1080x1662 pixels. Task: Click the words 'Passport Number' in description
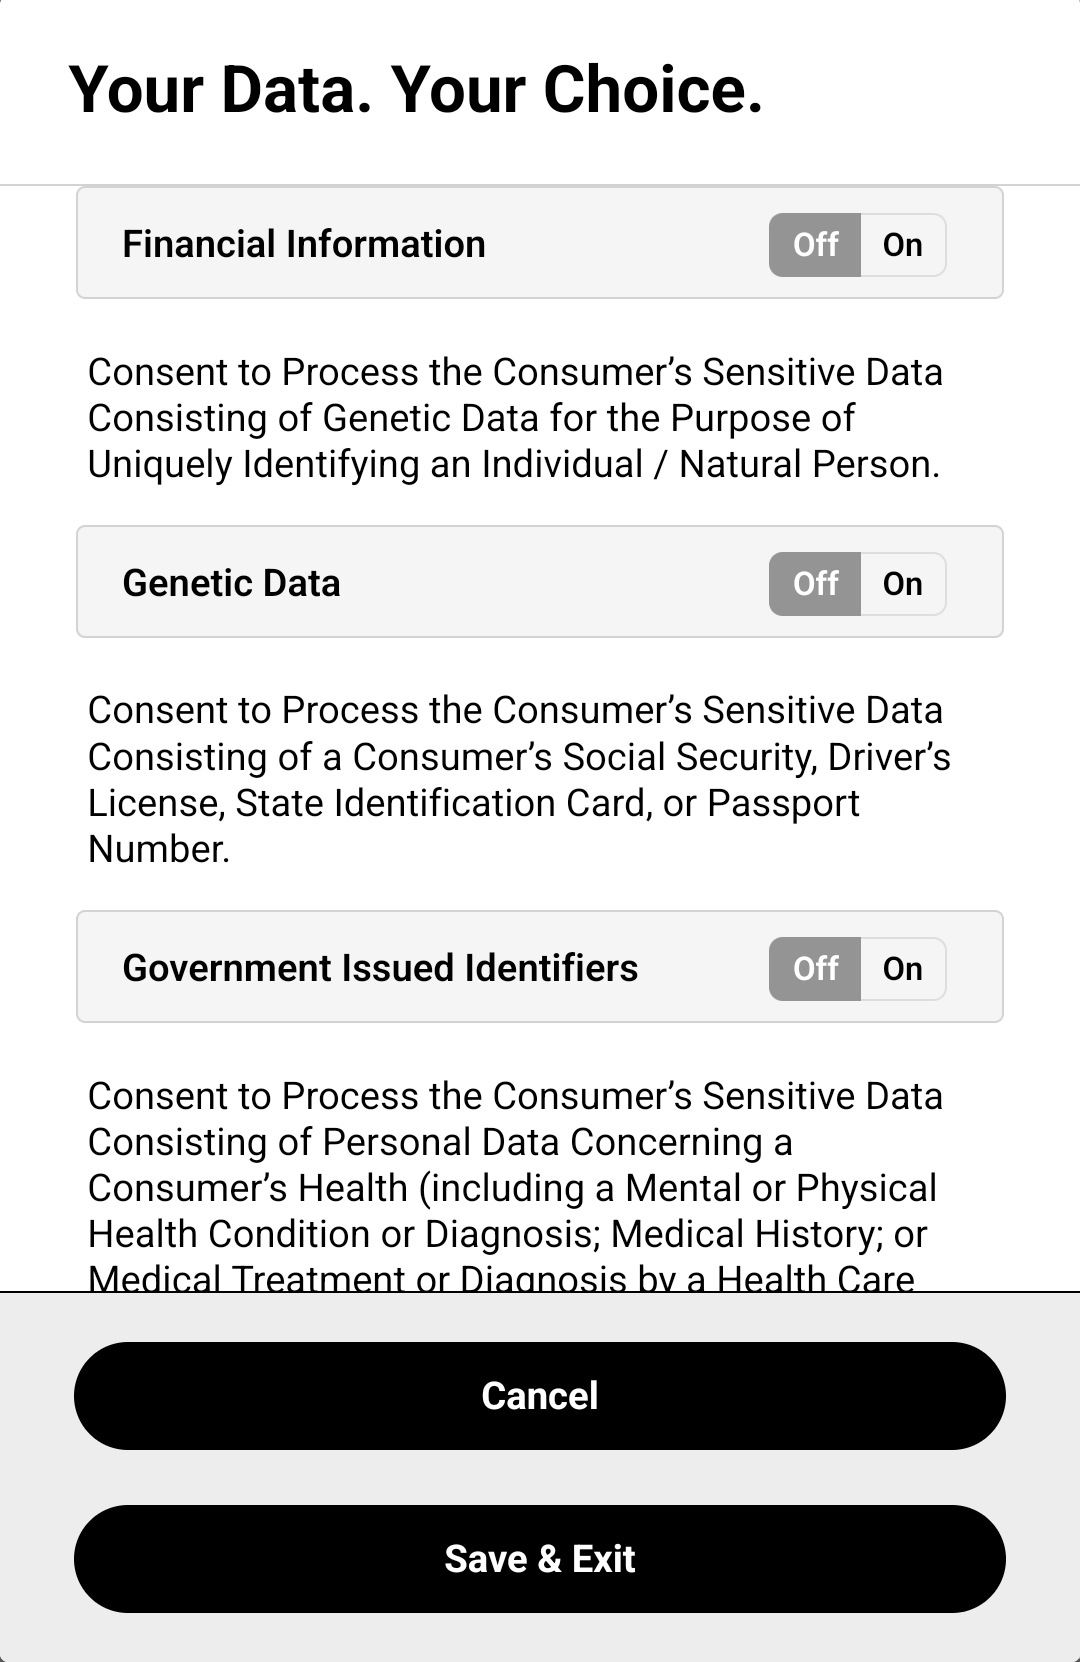[x=474, y=826]
